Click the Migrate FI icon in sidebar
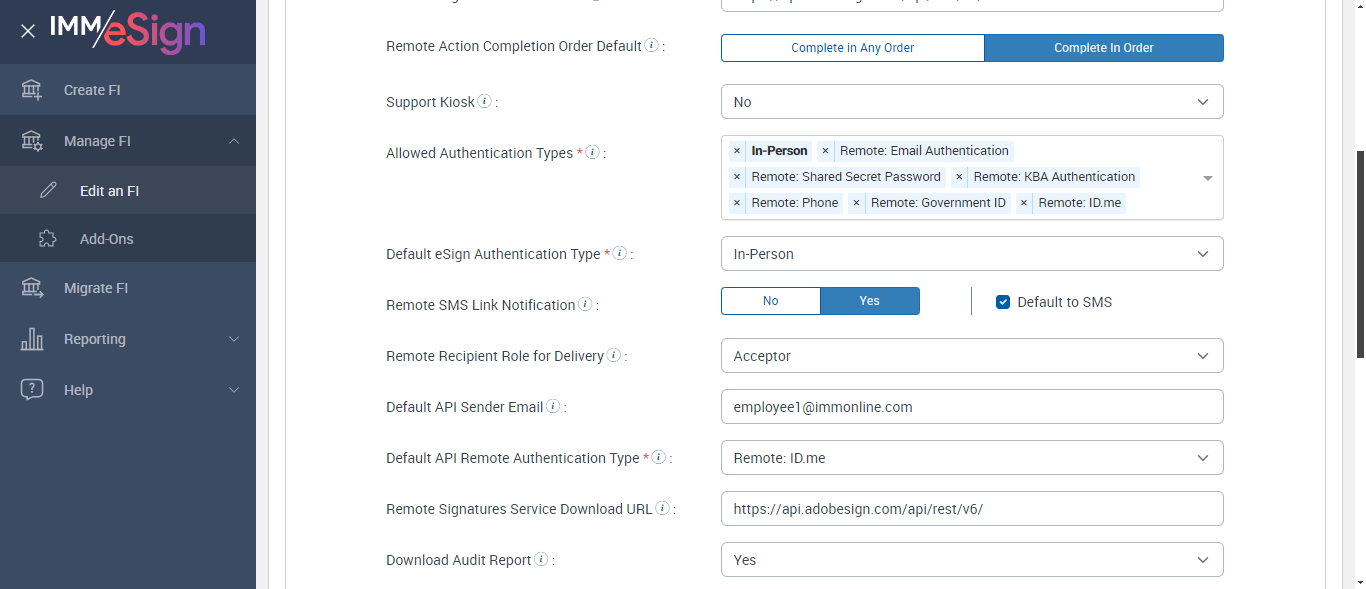 [x=32, y=288]
